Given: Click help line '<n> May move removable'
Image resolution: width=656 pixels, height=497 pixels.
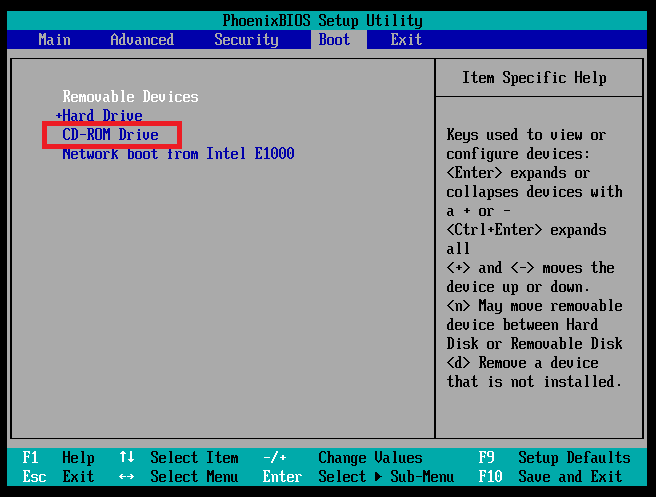Looking at the screenshot, I should [534, 306].
